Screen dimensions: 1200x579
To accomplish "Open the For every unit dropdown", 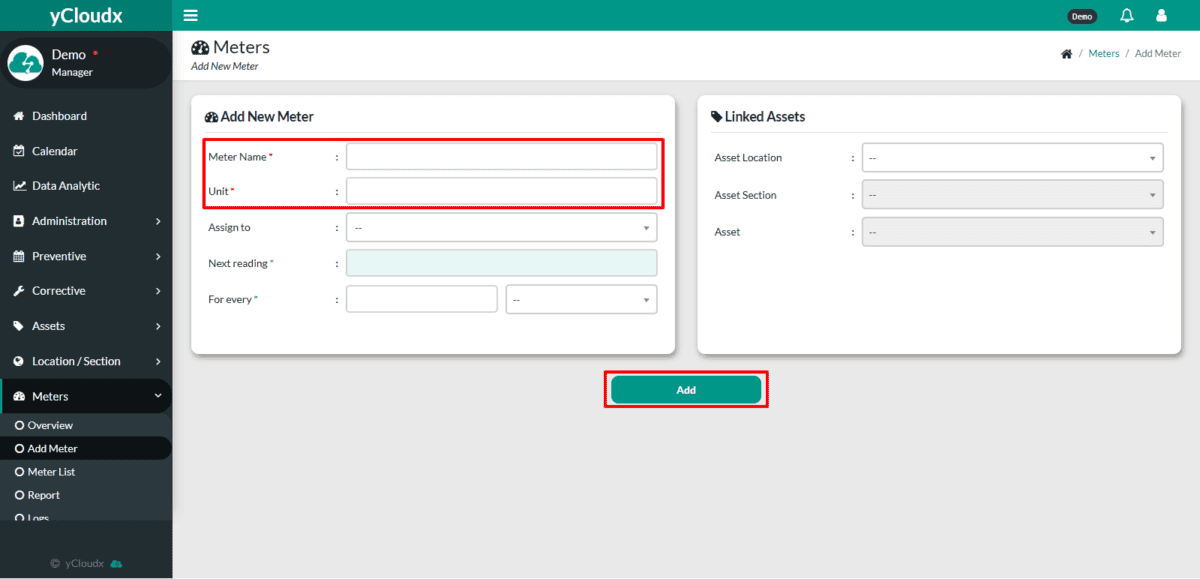I will pyautogui.click(x=581, y=299).
